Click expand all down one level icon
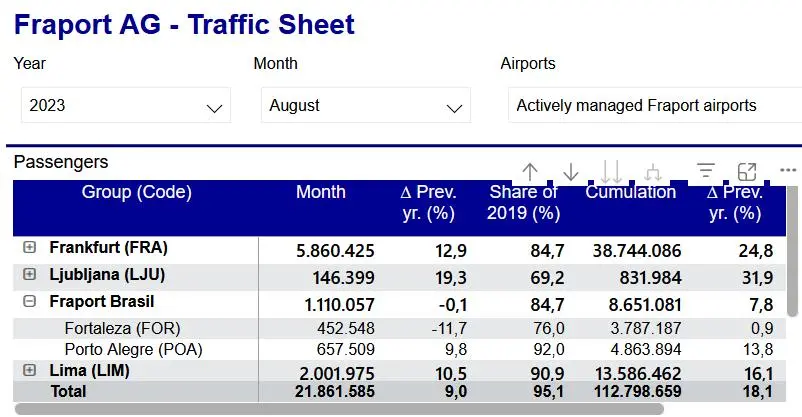This screenshot has height=417, width=802. [652, 173]
